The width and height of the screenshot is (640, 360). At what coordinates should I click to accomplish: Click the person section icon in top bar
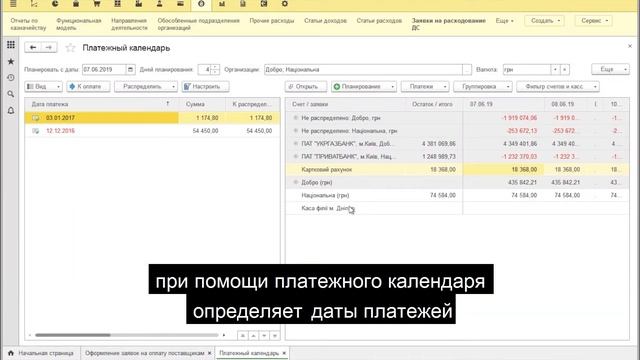coord(159,4)
